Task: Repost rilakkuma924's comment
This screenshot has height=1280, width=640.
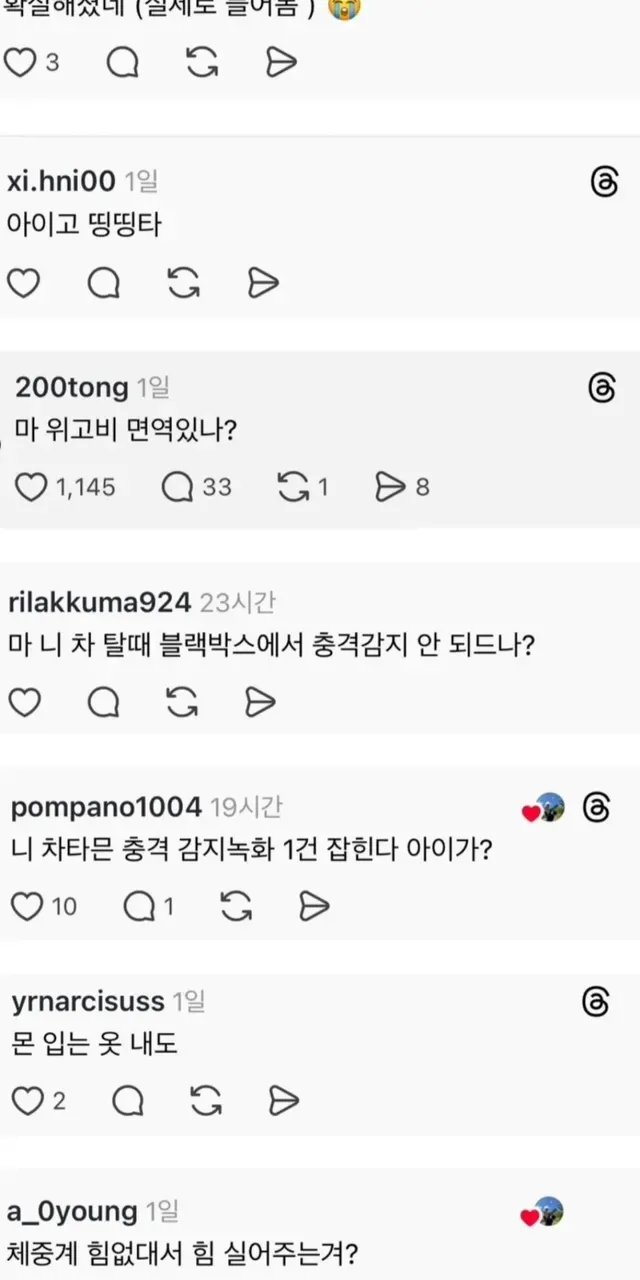Action: 182,703
